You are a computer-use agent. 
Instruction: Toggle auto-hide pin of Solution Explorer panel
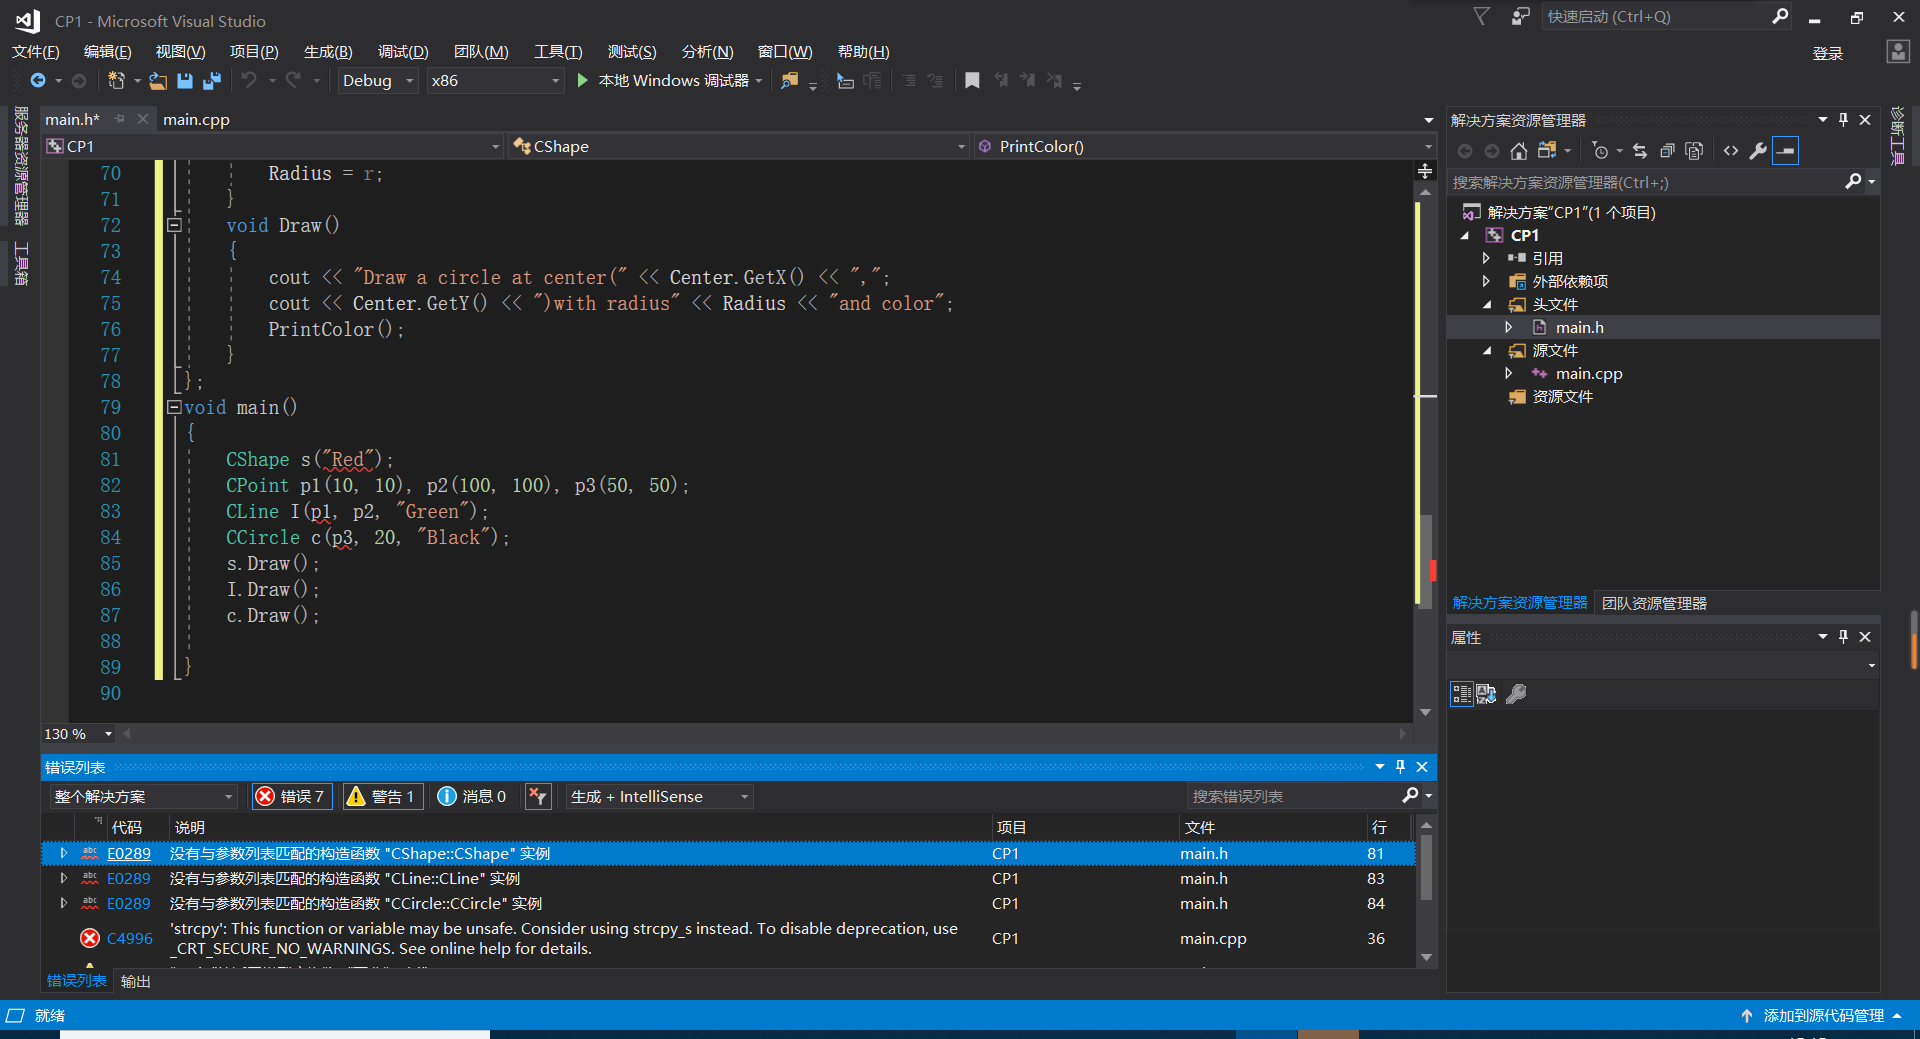click(x=1844, y=120)
